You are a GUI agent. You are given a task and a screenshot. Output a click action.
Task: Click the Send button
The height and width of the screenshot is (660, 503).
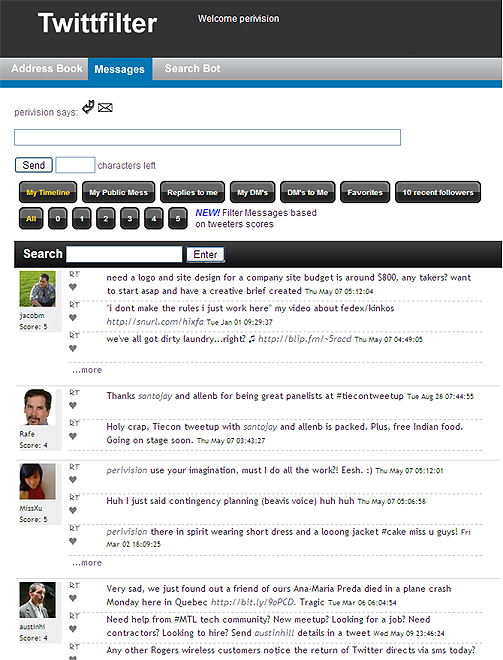pyautogui.click(x=34, y=165)
